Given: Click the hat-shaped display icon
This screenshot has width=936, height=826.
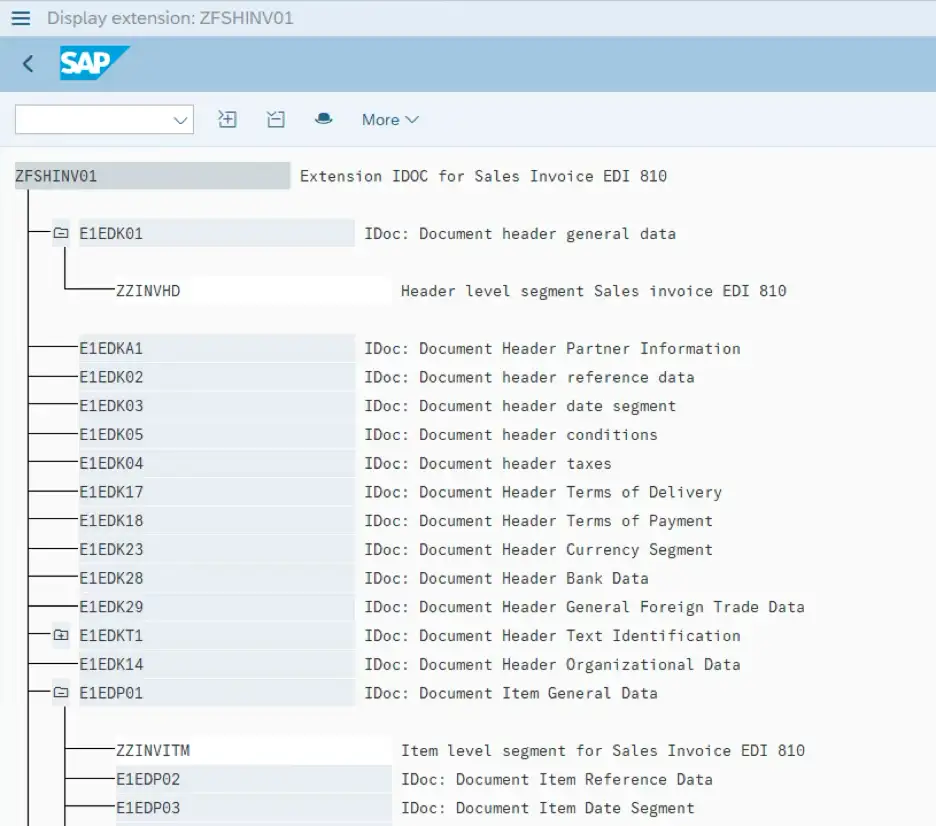Looking at the screenshot, I should pyautogui.click(x=323, y=119).
